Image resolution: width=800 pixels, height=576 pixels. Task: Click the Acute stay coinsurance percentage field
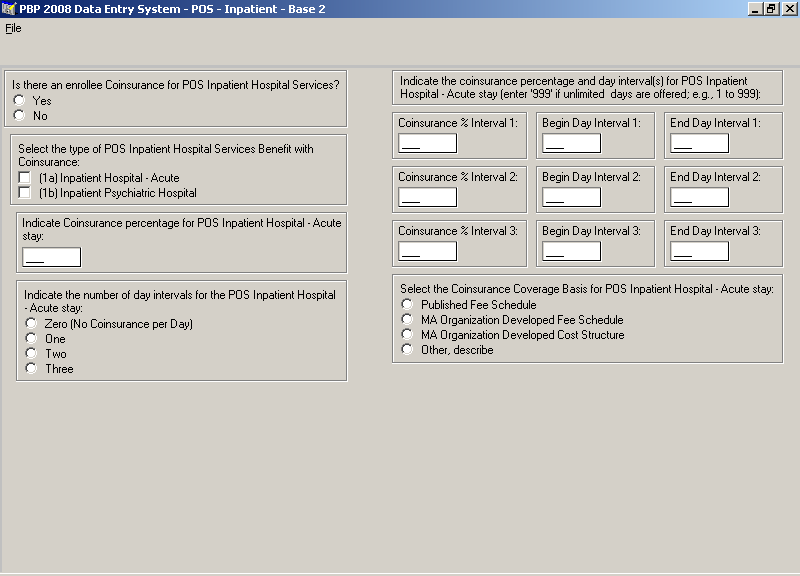[52, 257]
